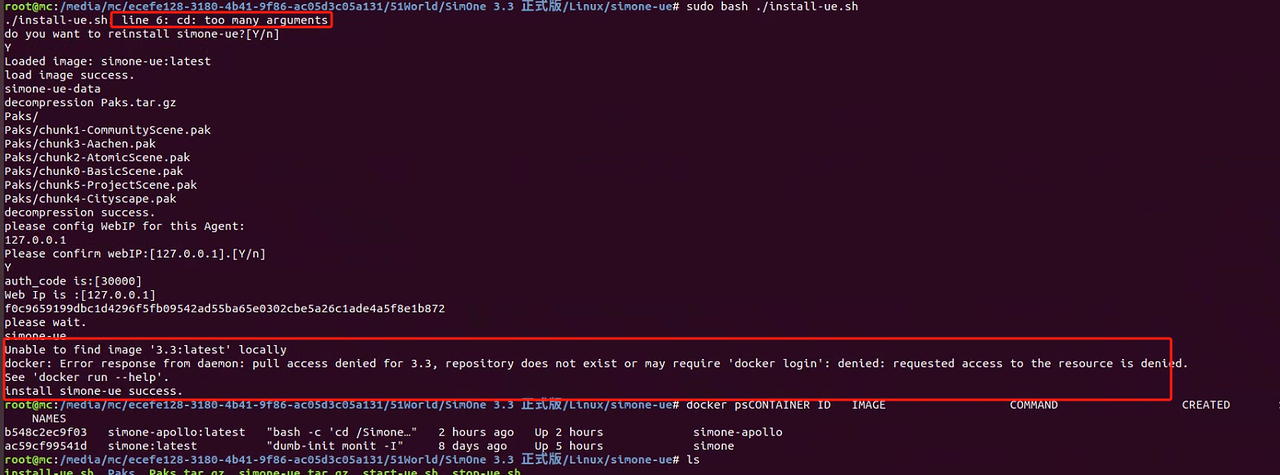The height and width of the screenshot is (475, 1280).
Task: Click the 'IMAGE' column header
Action: 869,405
